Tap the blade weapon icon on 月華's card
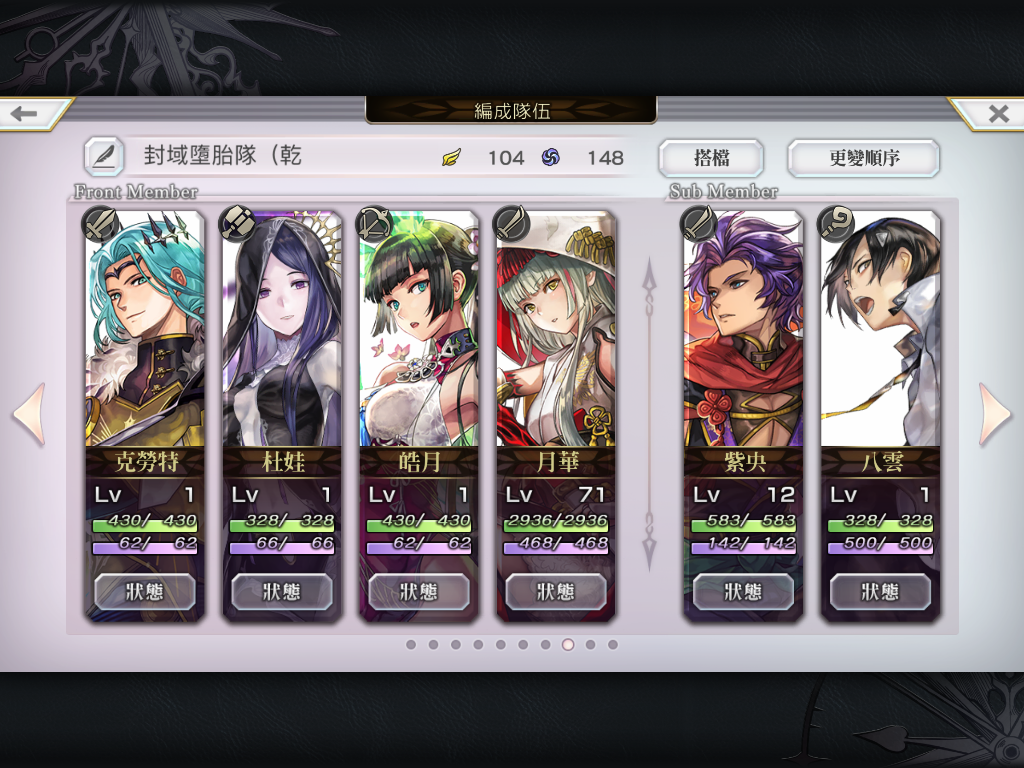The image size is (1024, 768). 511,223
